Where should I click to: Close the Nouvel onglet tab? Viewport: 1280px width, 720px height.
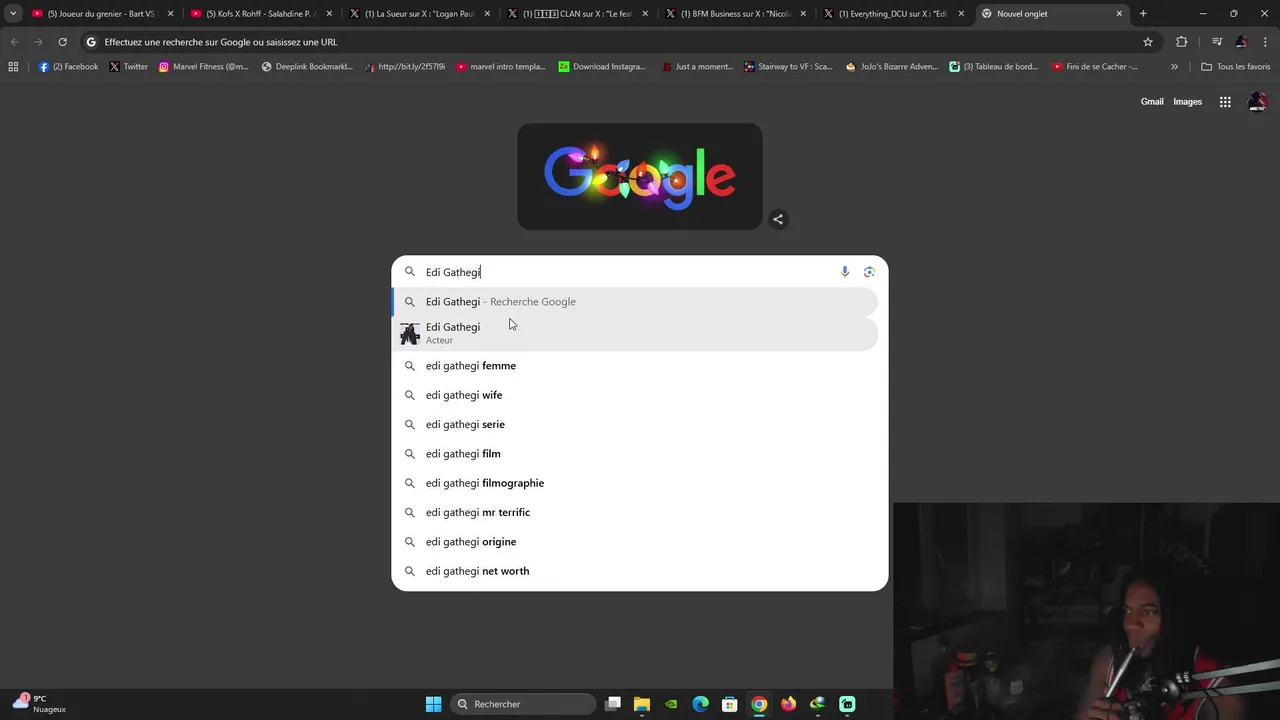(x=1120, y=14)
